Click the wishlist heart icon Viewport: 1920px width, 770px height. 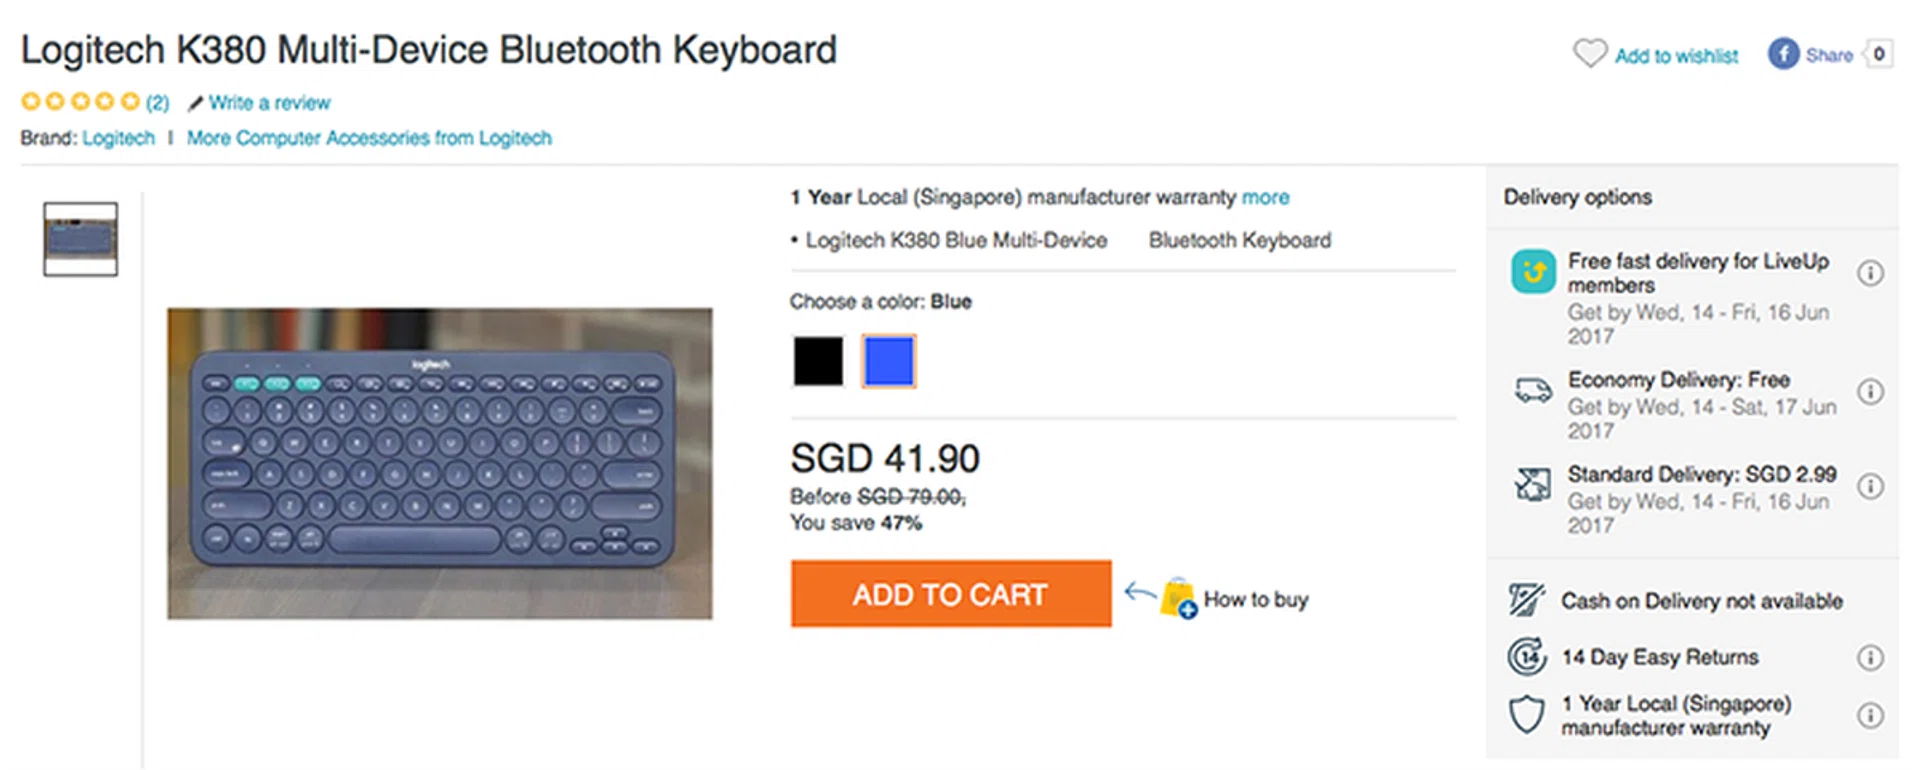pos(1589,53)
